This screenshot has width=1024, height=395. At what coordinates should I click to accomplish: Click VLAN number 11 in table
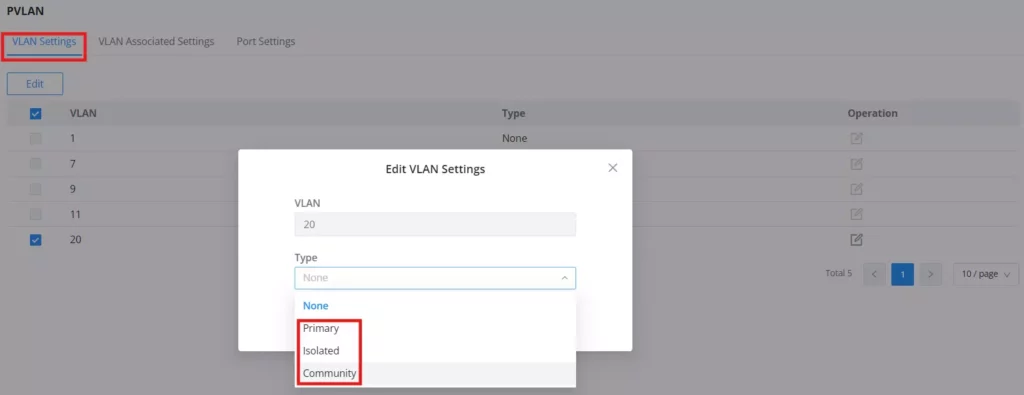point(74,214)
